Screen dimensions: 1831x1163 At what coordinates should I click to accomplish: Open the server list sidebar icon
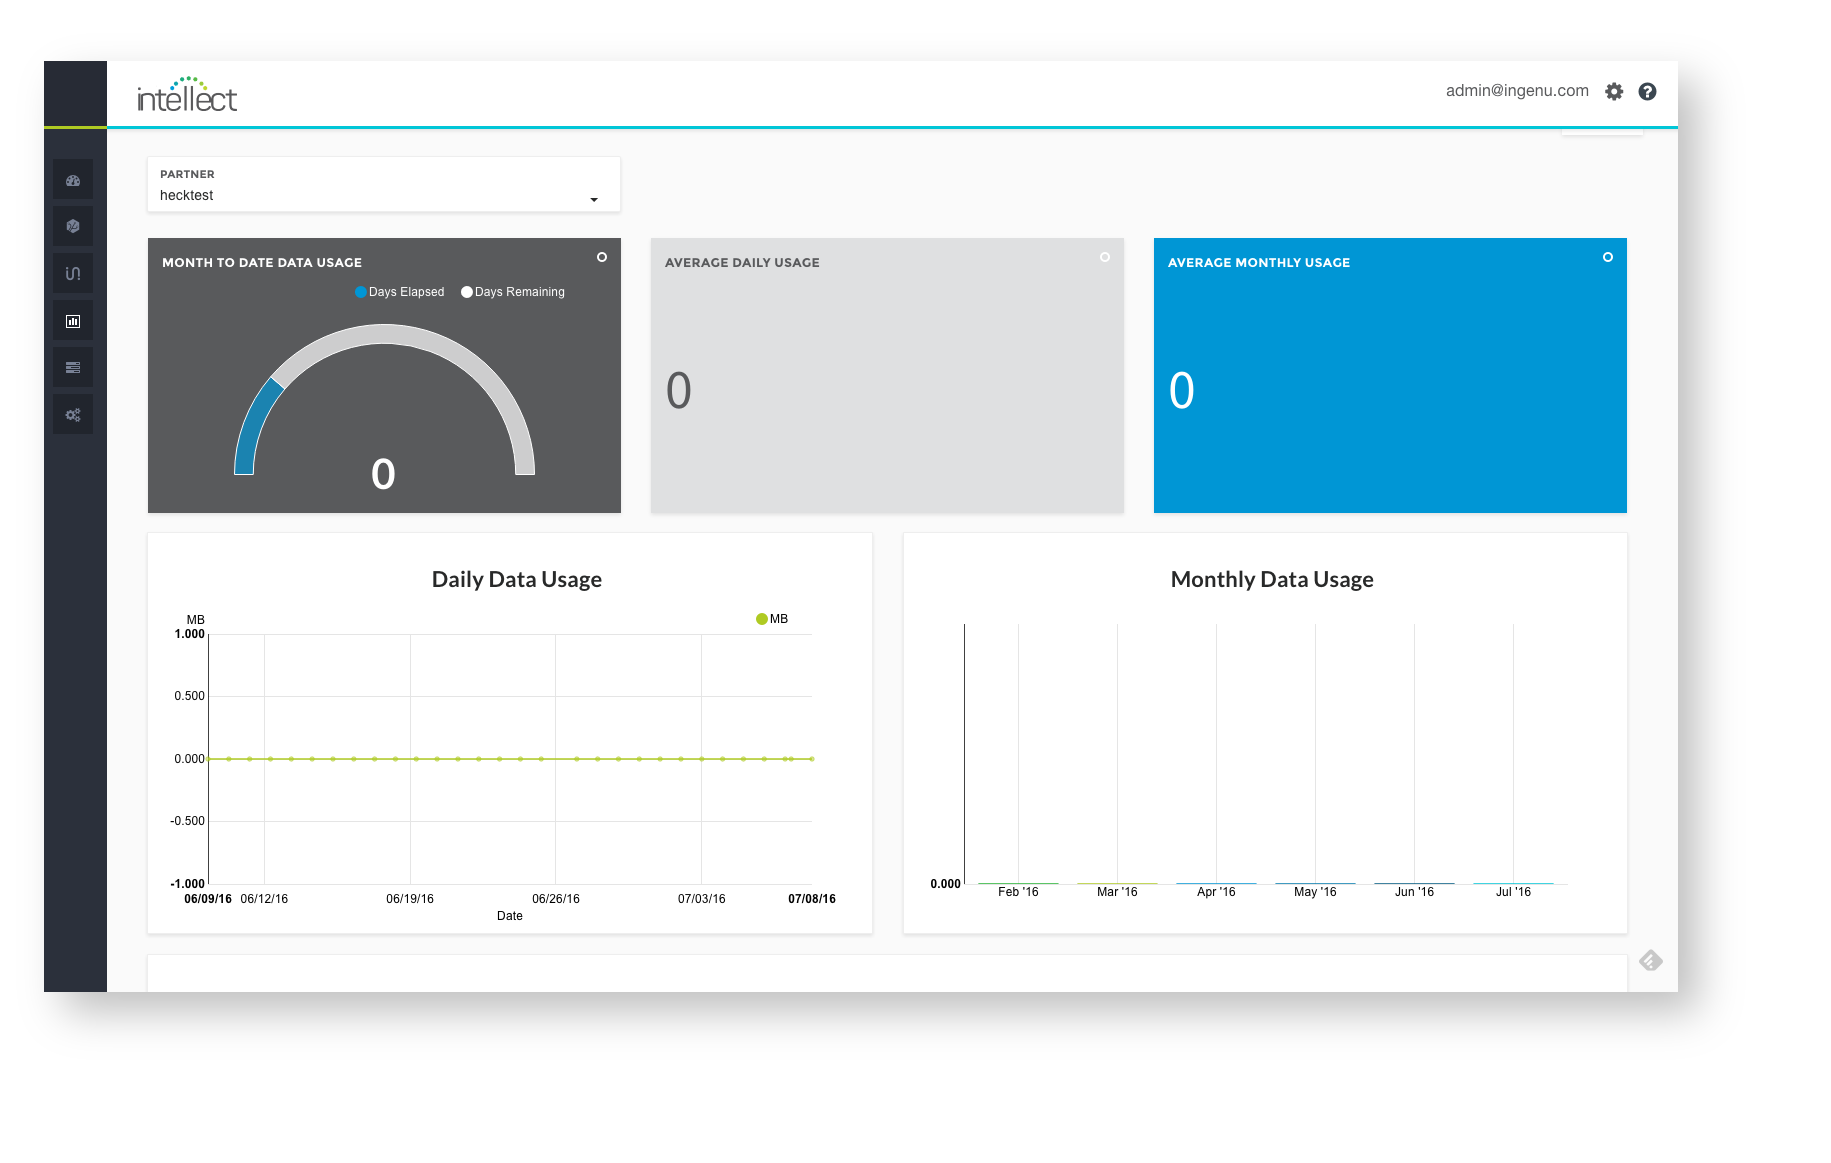(x=73, y=368)
